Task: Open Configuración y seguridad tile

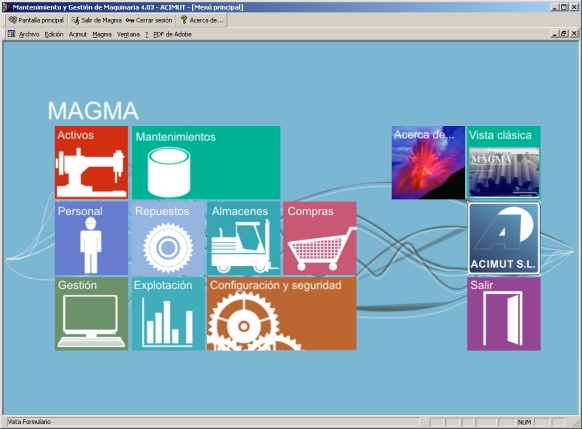Action: click(x=282, y=314)
